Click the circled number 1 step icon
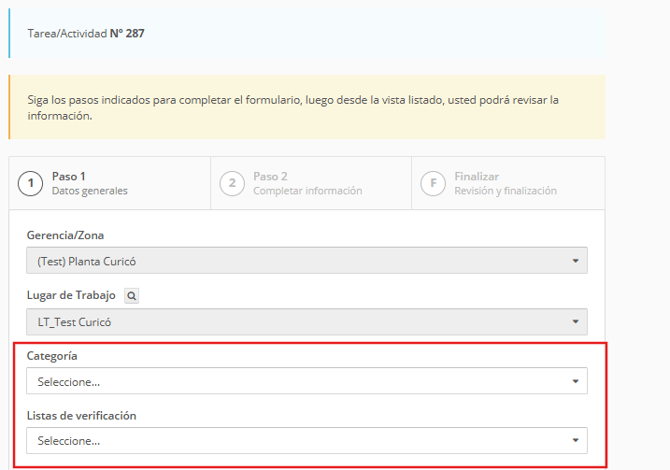Viewport: 670px width, 470px height. coord(32,184)
